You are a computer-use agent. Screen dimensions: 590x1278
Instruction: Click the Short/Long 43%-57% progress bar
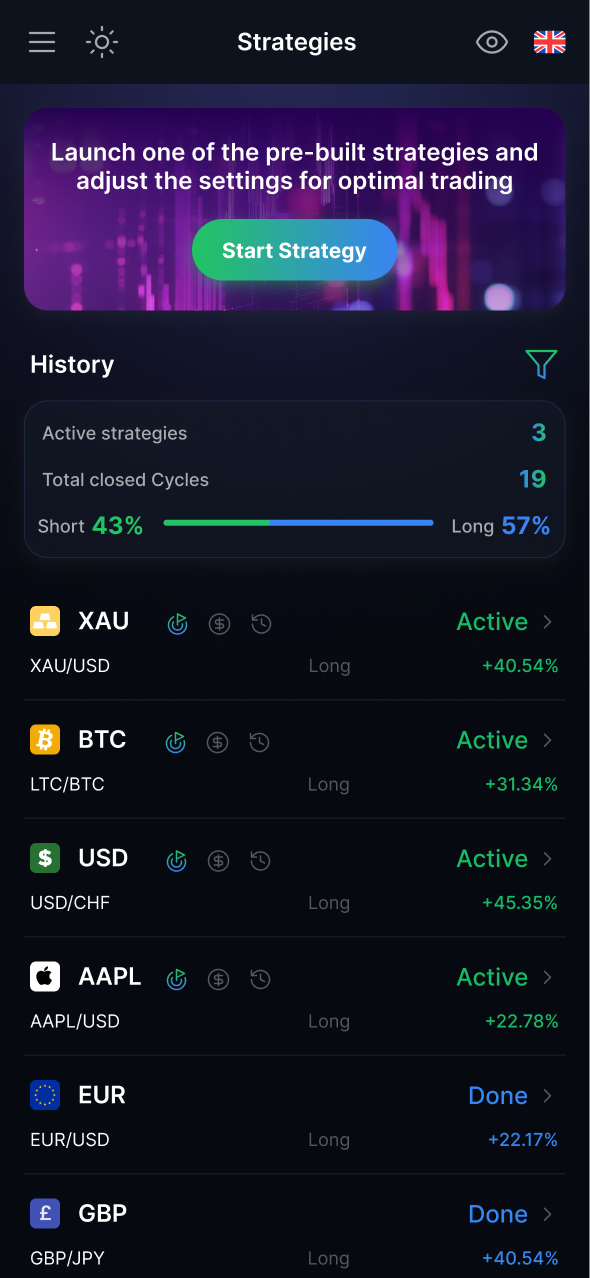pyautogui.click(x=298, y=521)
